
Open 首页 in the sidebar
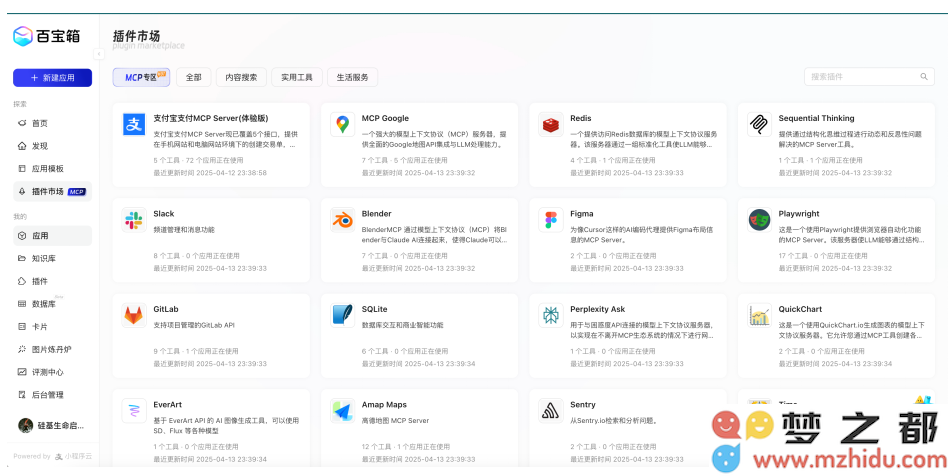(x=53, y=123)
